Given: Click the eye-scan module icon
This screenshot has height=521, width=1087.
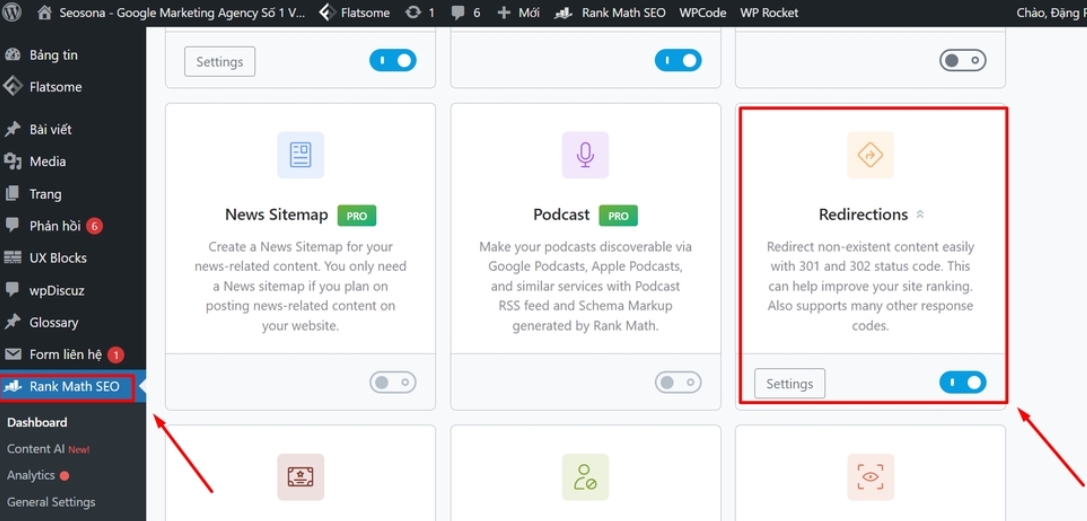Looking at the screenshot, I should pyautogui.click(x=870, y=477).
